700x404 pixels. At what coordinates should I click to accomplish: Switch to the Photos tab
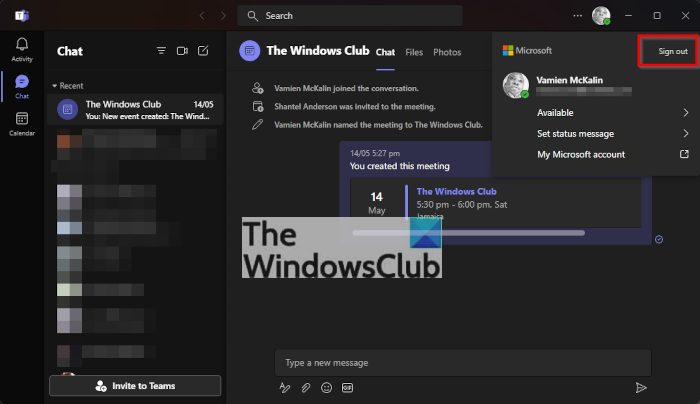[447, 52]
